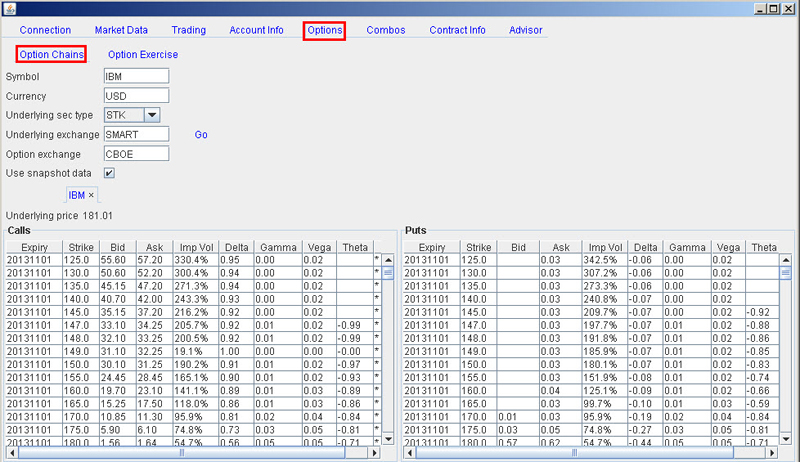Click Calls Imp Vol column header

[196, 247]
